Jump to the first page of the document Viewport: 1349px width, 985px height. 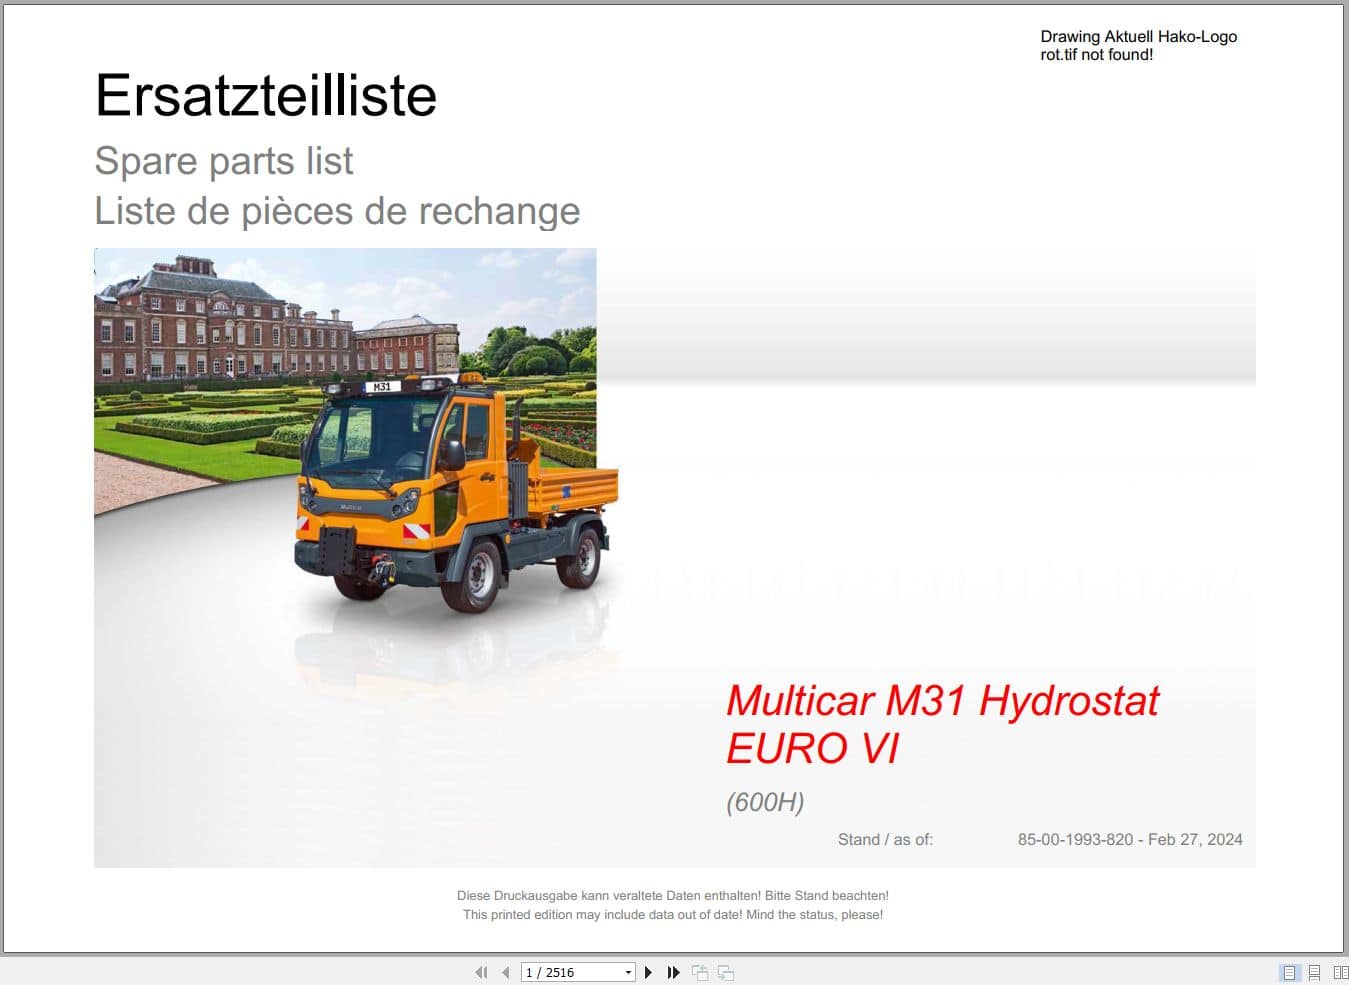click(x=481, y=971)
